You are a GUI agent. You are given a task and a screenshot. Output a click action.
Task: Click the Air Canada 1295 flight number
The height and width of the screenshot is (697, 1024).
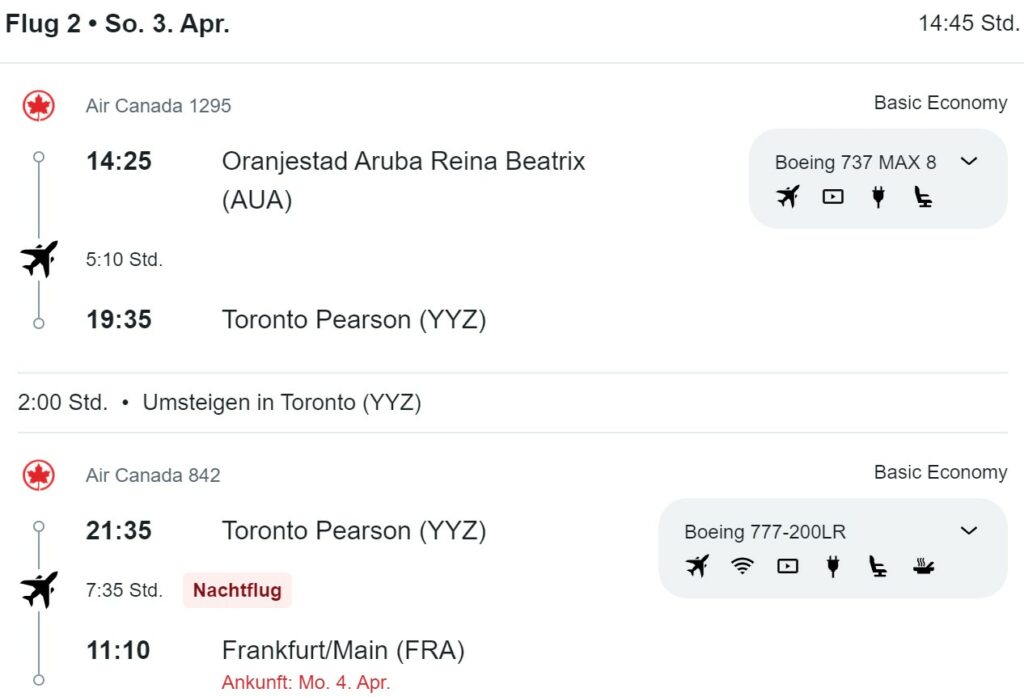click(x=158, y=106)
